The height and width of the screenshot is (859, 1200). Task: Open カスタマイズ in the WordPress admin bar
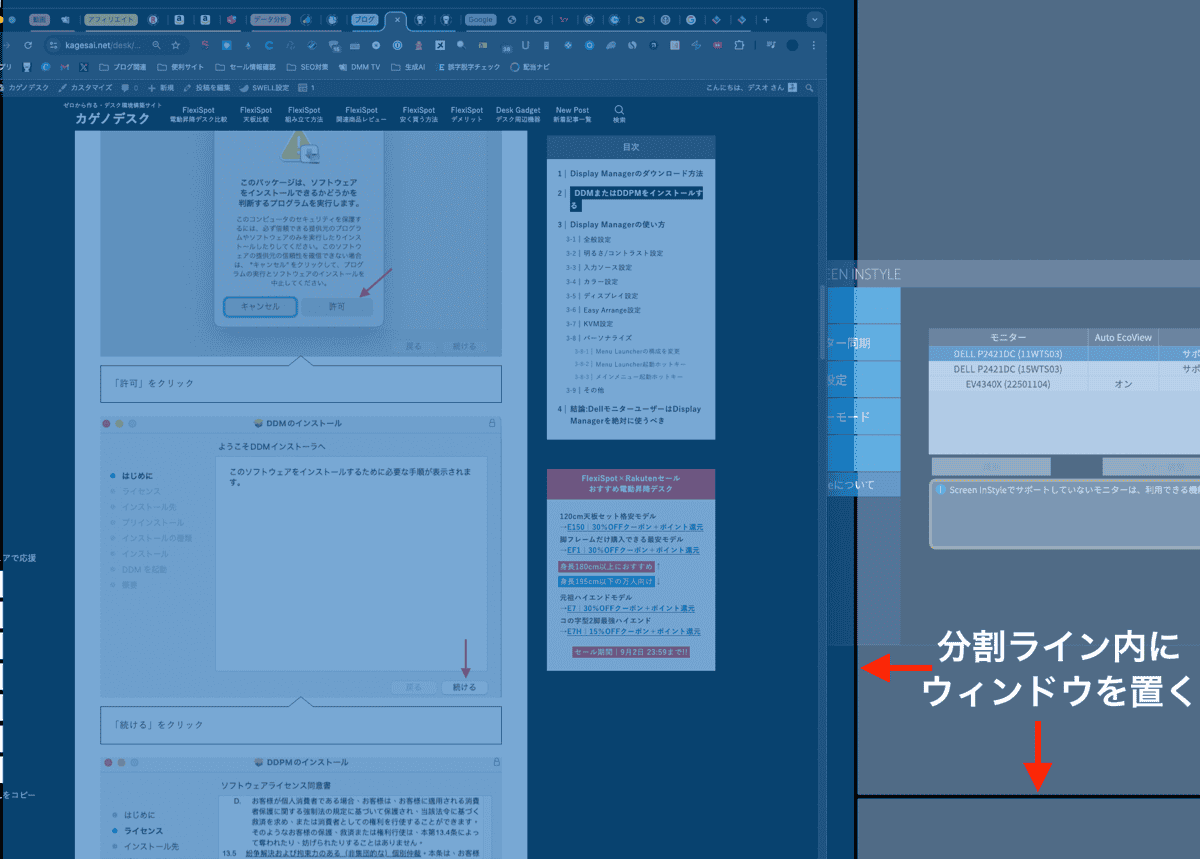[84, 88]
